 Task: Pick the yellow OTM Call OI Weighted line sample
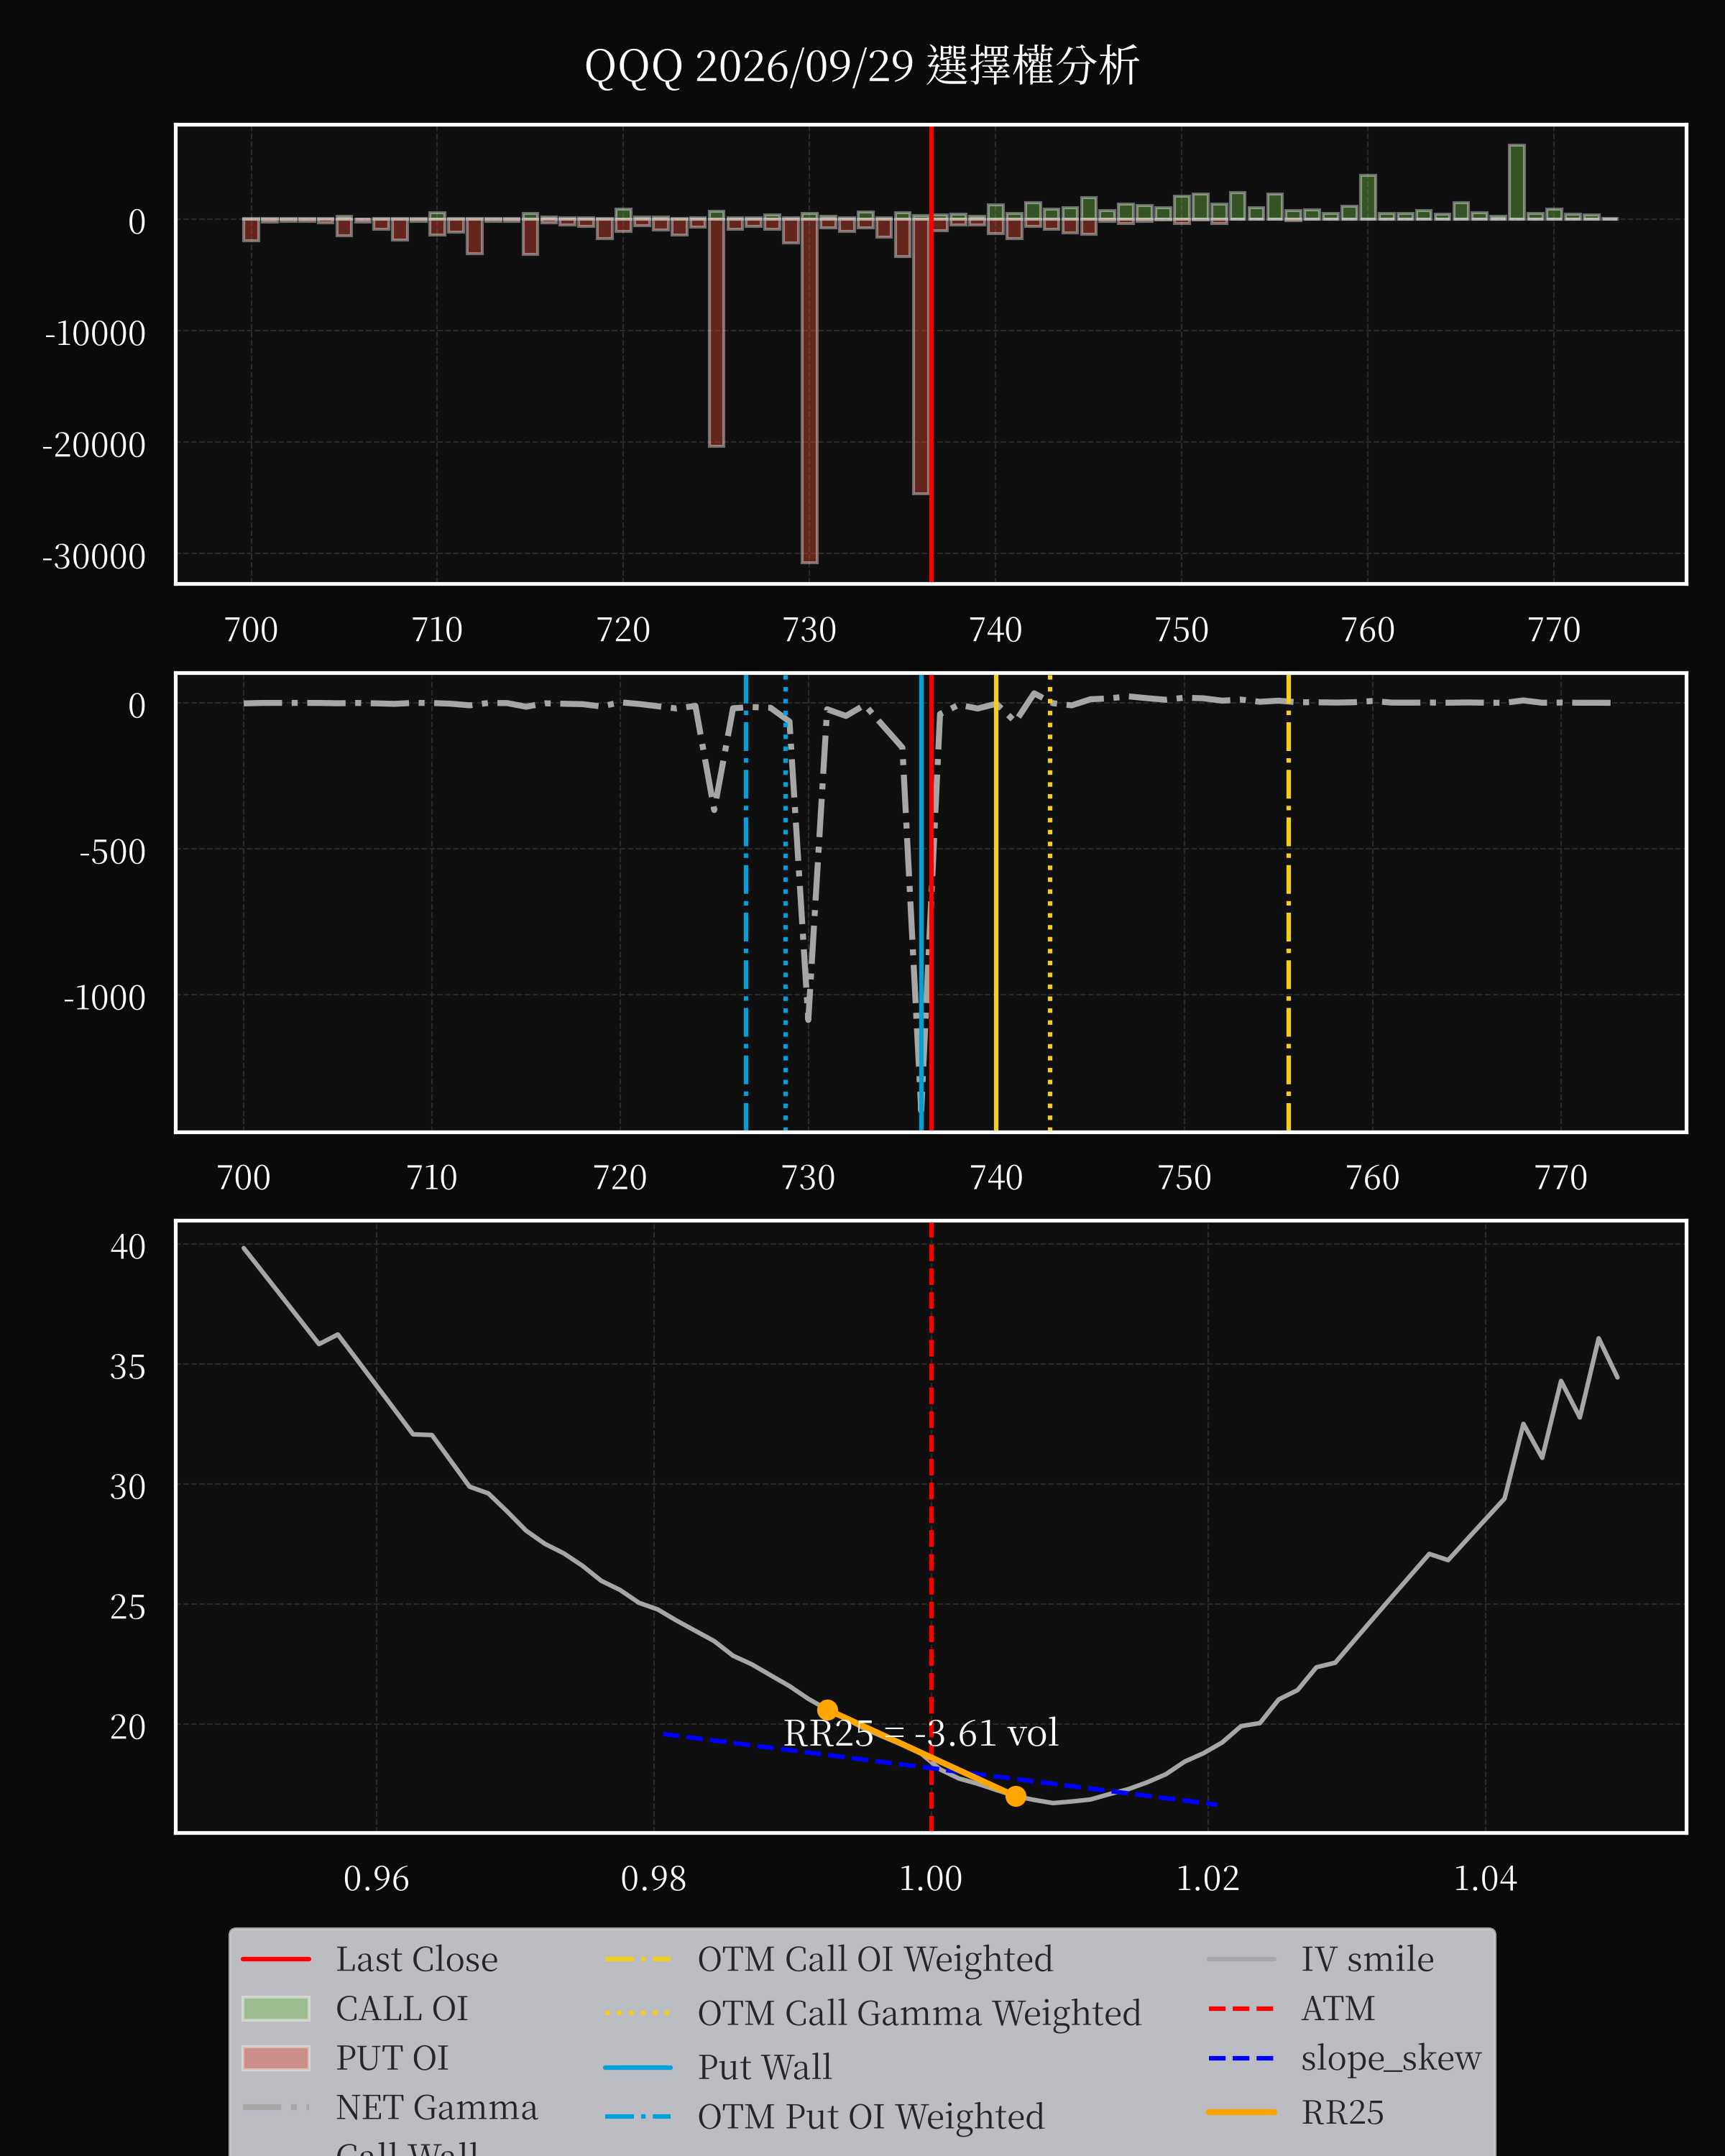(x=638, y=1959)
